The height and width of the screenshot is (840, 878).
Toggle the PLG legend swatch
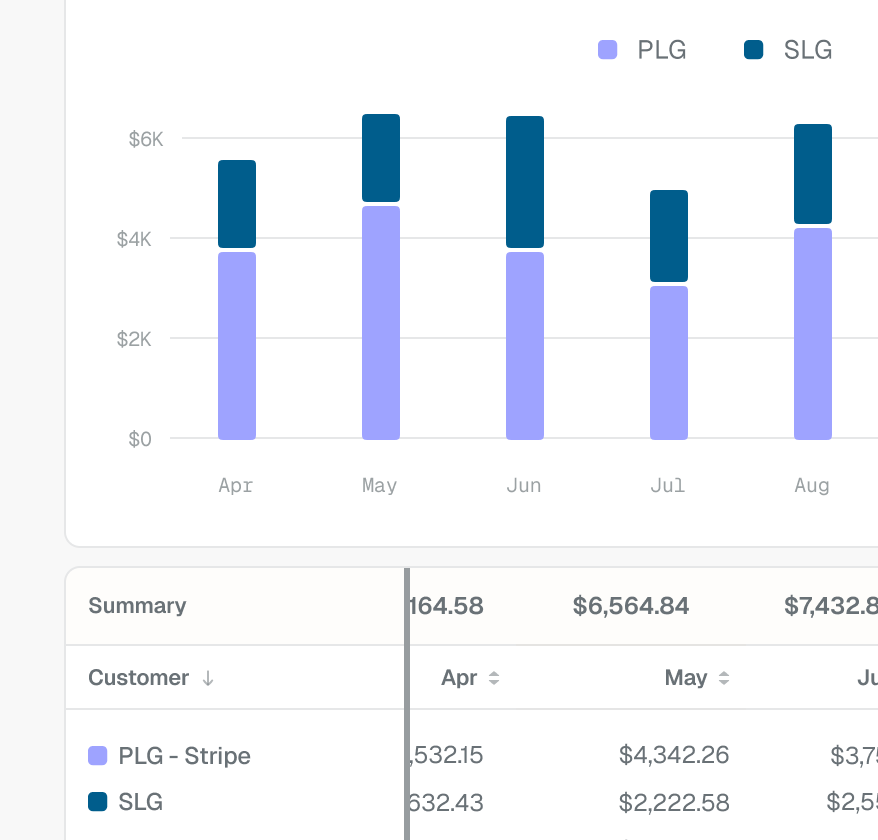608,50
